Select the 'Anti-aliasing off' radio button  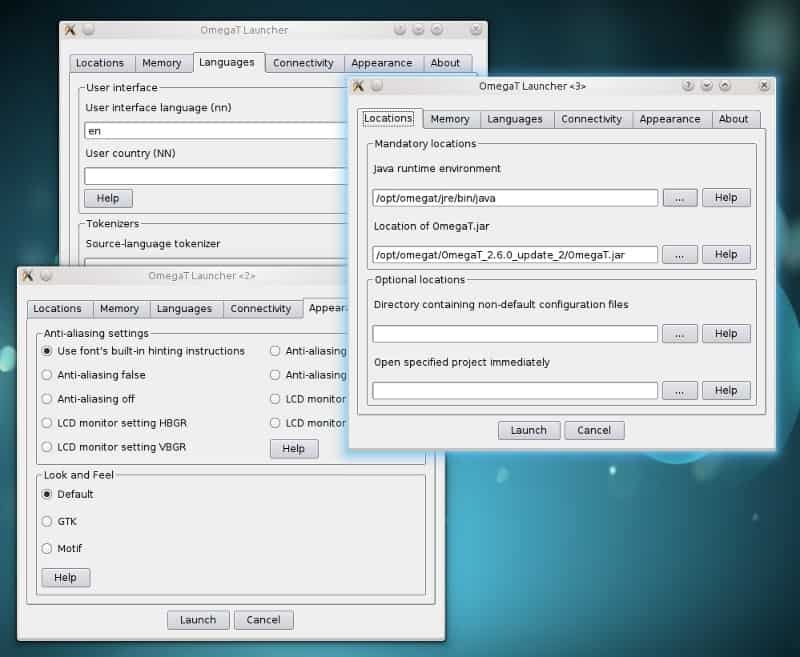pyautogui.click(x=47, y=399)
